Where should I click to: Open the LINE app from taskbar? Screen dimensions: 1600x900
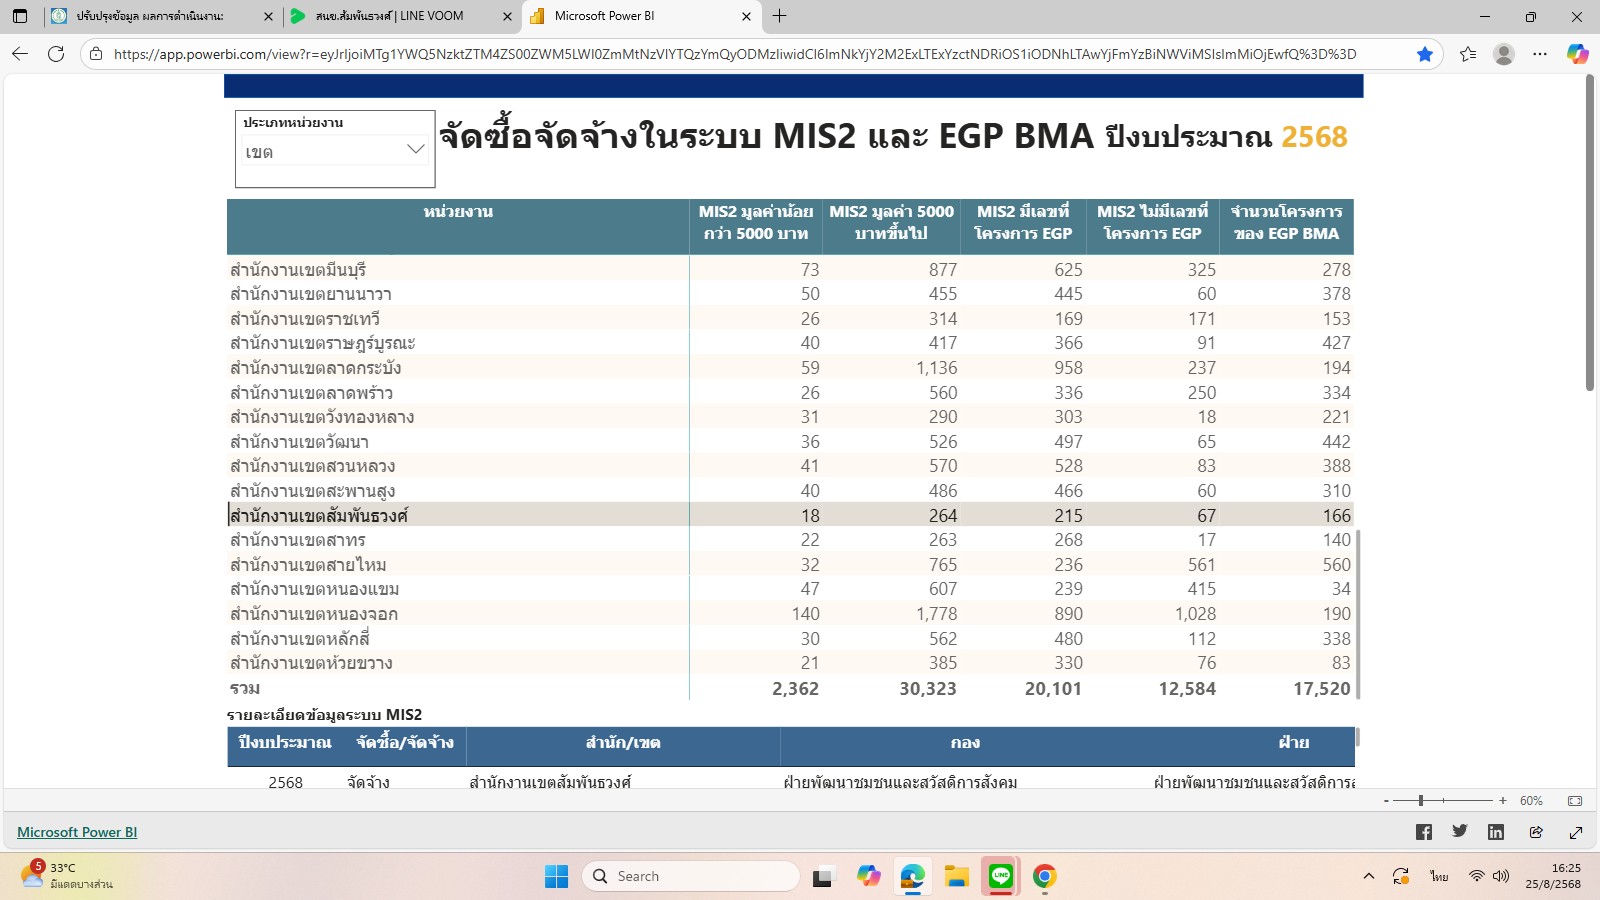pyautogui.click(x=1000, y=877)
